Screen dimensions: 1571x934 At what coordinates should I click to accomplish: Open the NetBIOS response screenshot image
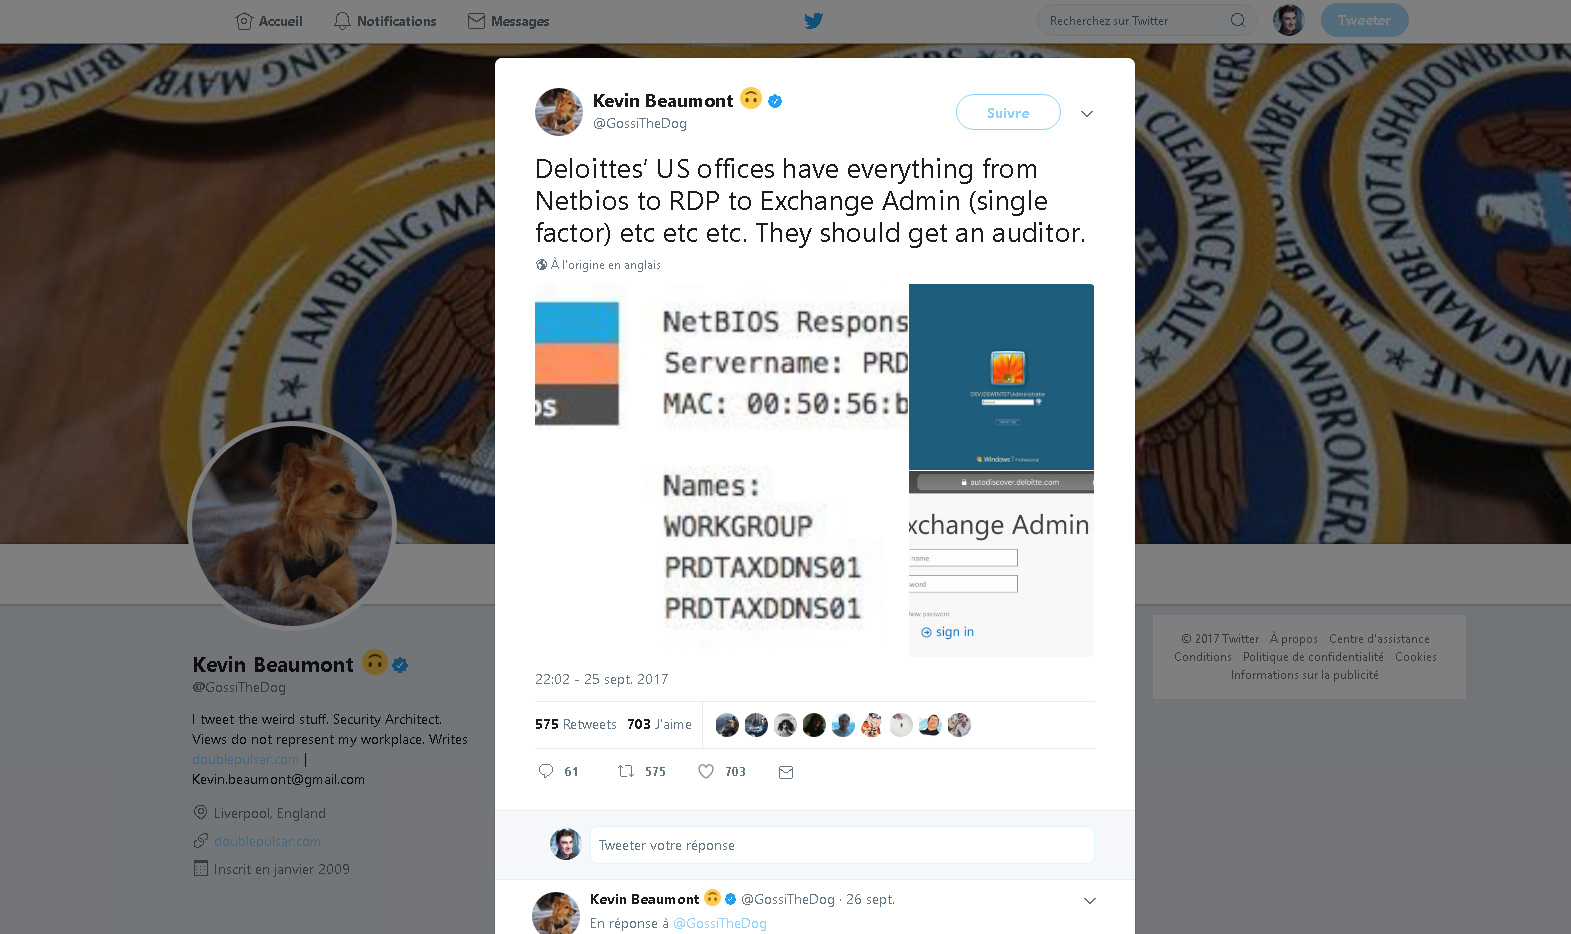click(x=721, y=470)
